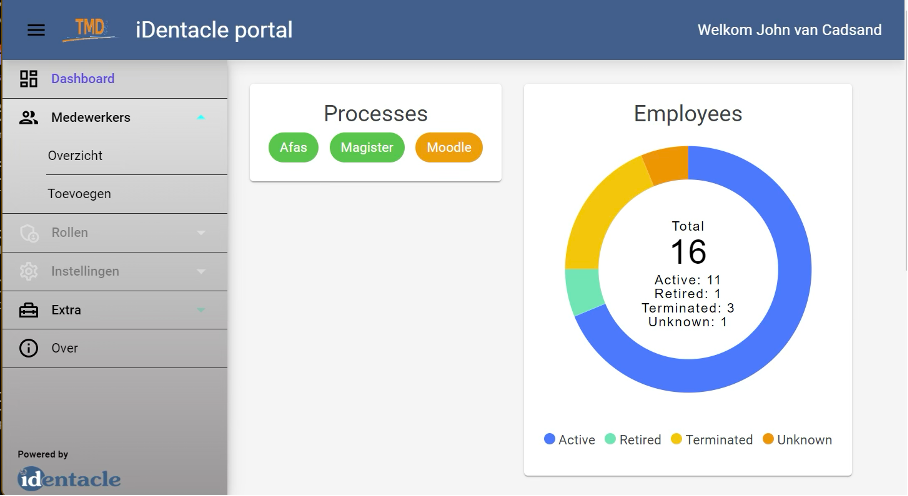Click the Instellingen gear icon

pos(28,271)
